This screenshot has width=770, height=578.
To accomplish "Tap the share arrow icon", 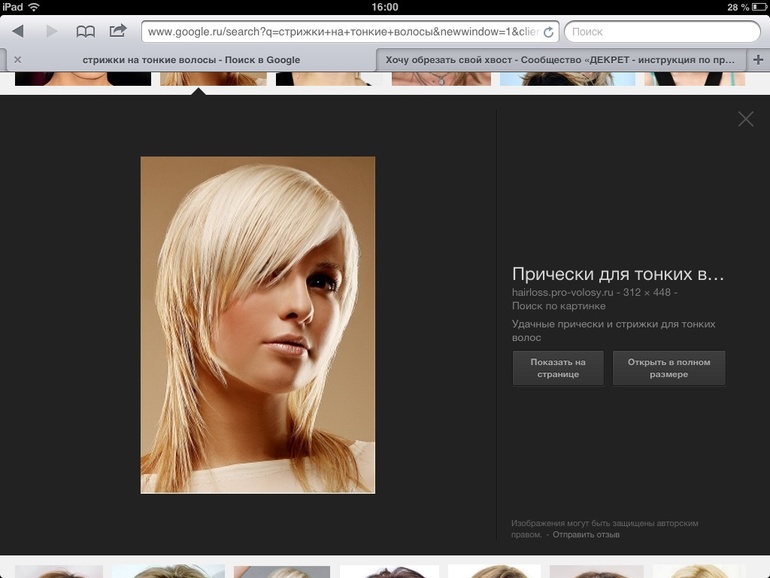I will (x=118, y=31).
